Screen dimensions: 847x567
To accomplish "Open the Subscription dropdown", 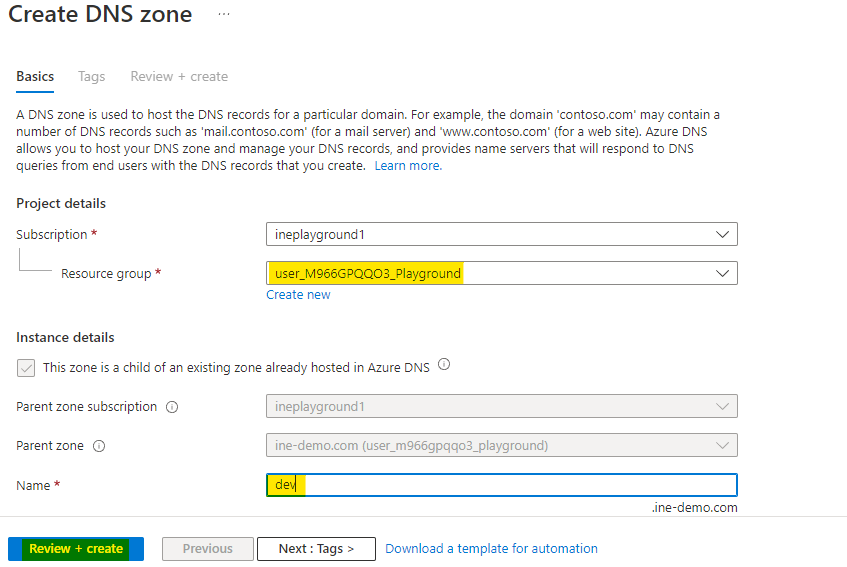I will click(x=501, y=234).
